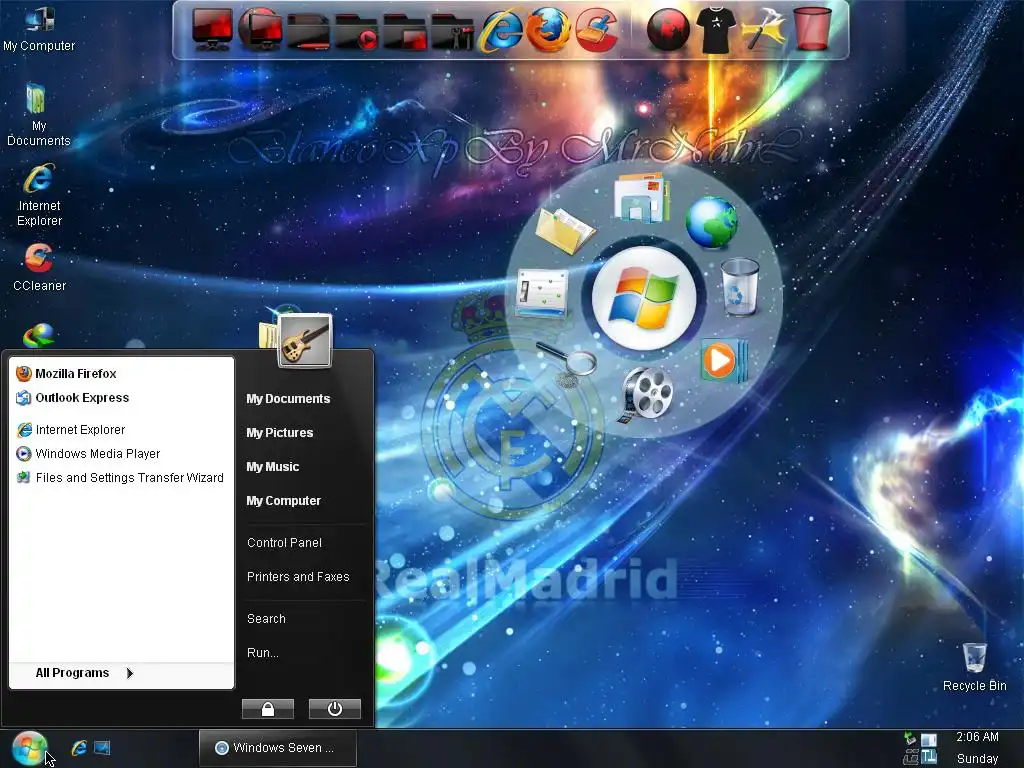The width and height of the screenshot is (1024, 768).
Task: Click the Earth globe in the circular widget
Action: [x=711, y=223]
